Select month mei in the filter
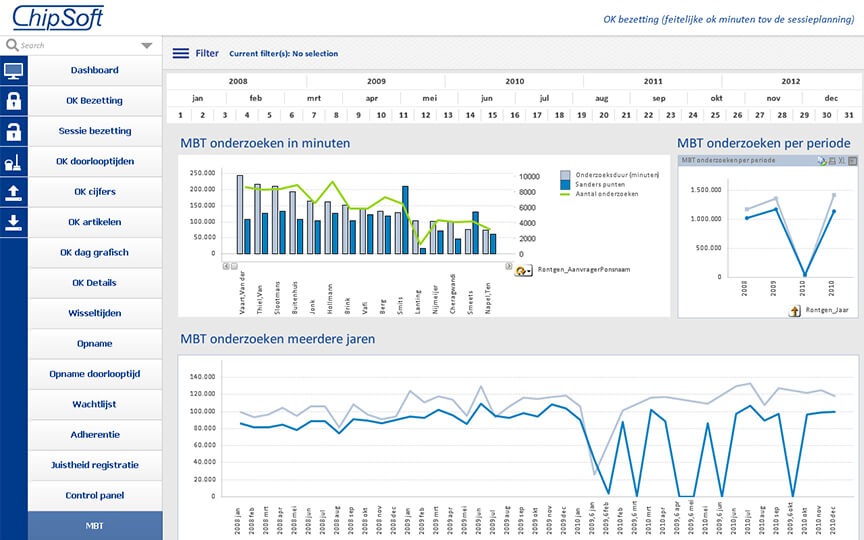Screen dimensions: 864x540 click(x=429, y=98)
